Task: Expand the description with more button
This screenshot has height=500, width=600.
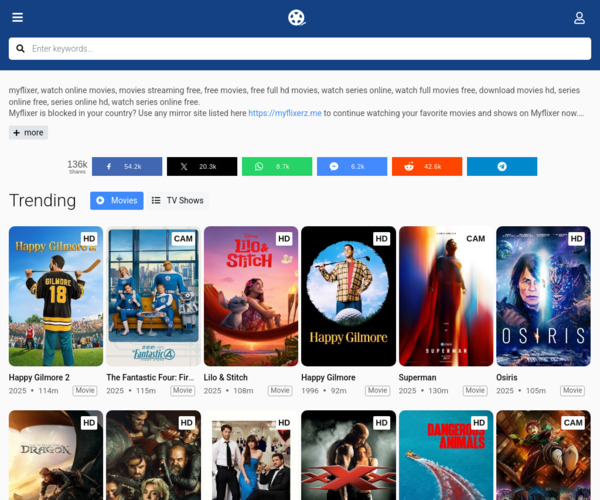Action: click(x=28, y=132)
